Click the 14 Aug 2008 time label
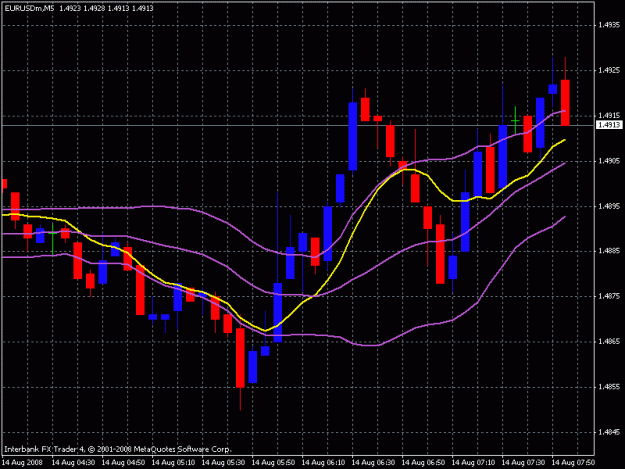 click(22, 463)
